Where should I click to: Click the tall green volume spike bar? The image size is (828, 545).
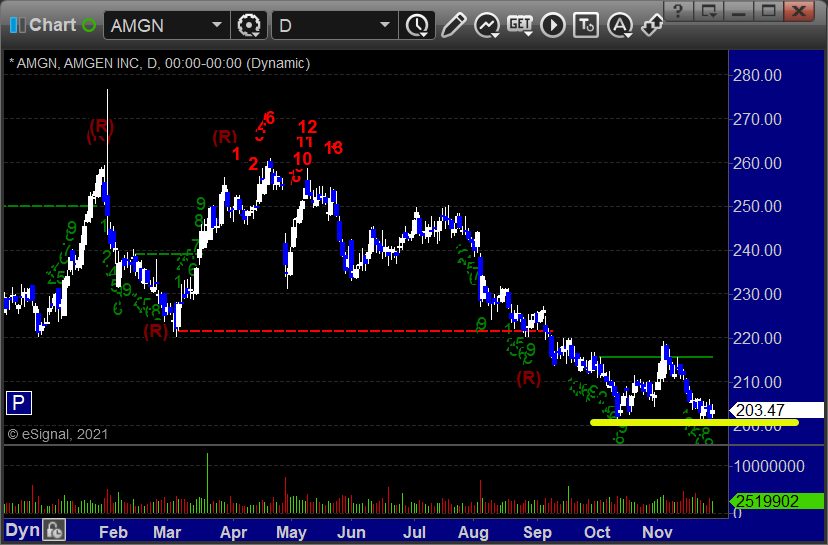(207, 483)
